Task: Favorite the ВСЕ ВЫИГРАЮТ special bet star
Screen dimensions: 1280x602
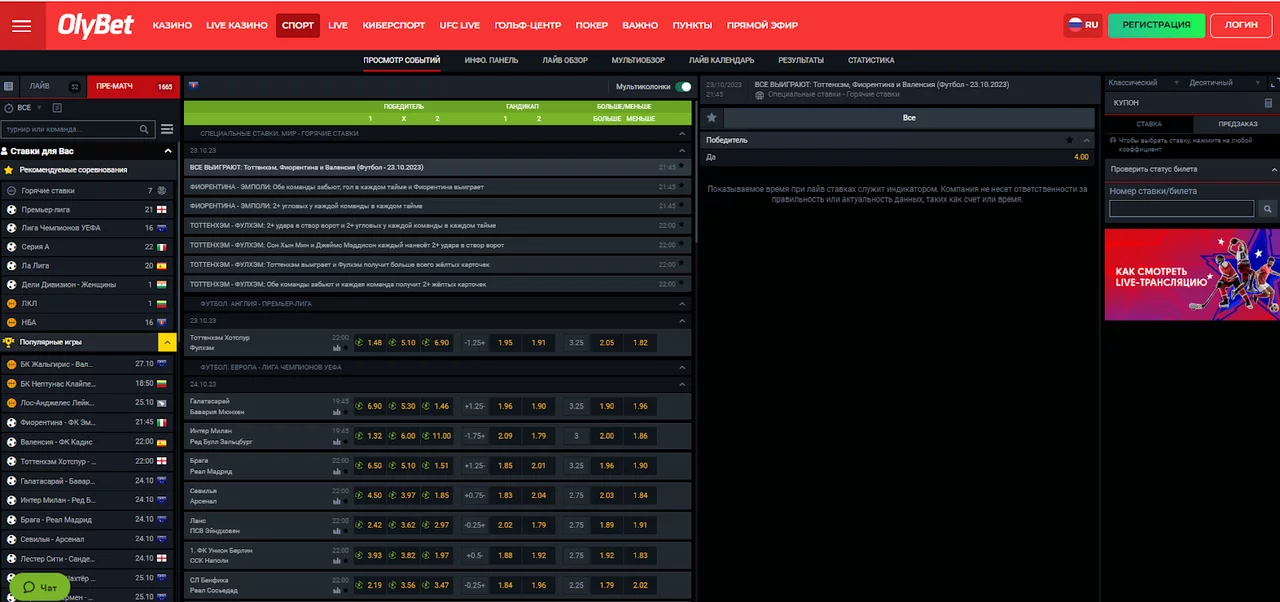Action: tap(682, 164)
